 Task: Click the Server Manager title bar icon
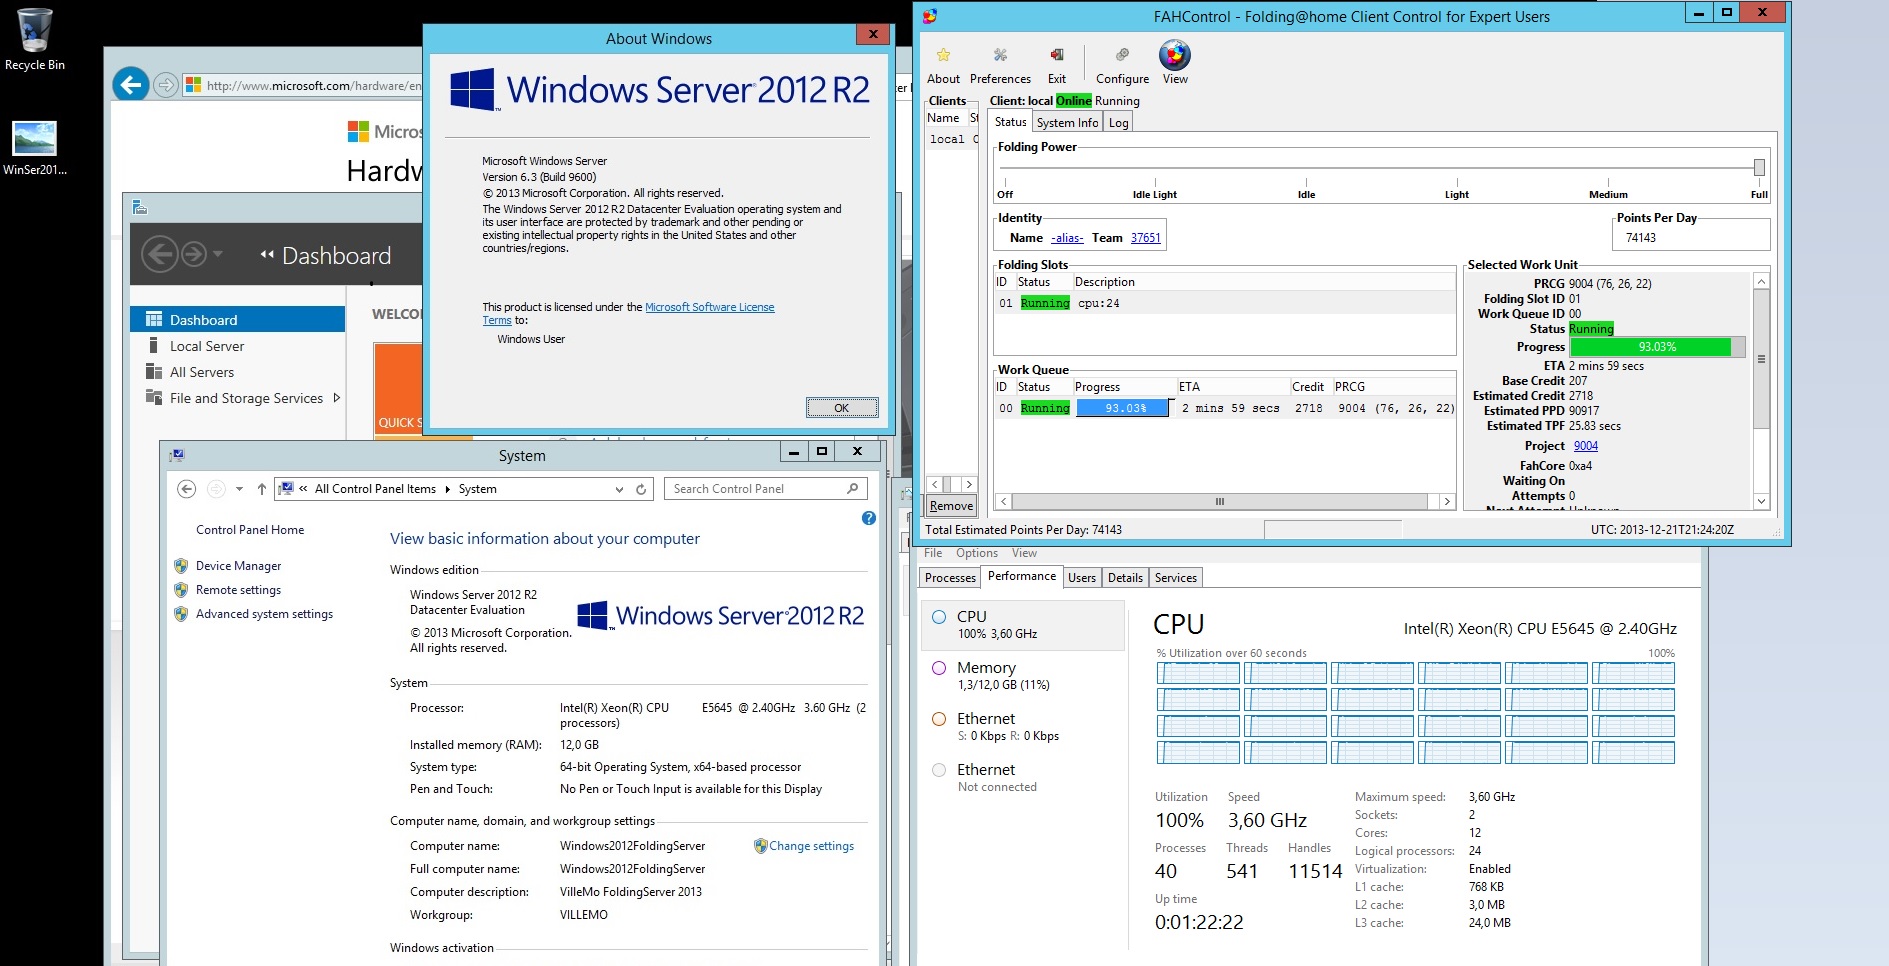click(x=140, y=207)
